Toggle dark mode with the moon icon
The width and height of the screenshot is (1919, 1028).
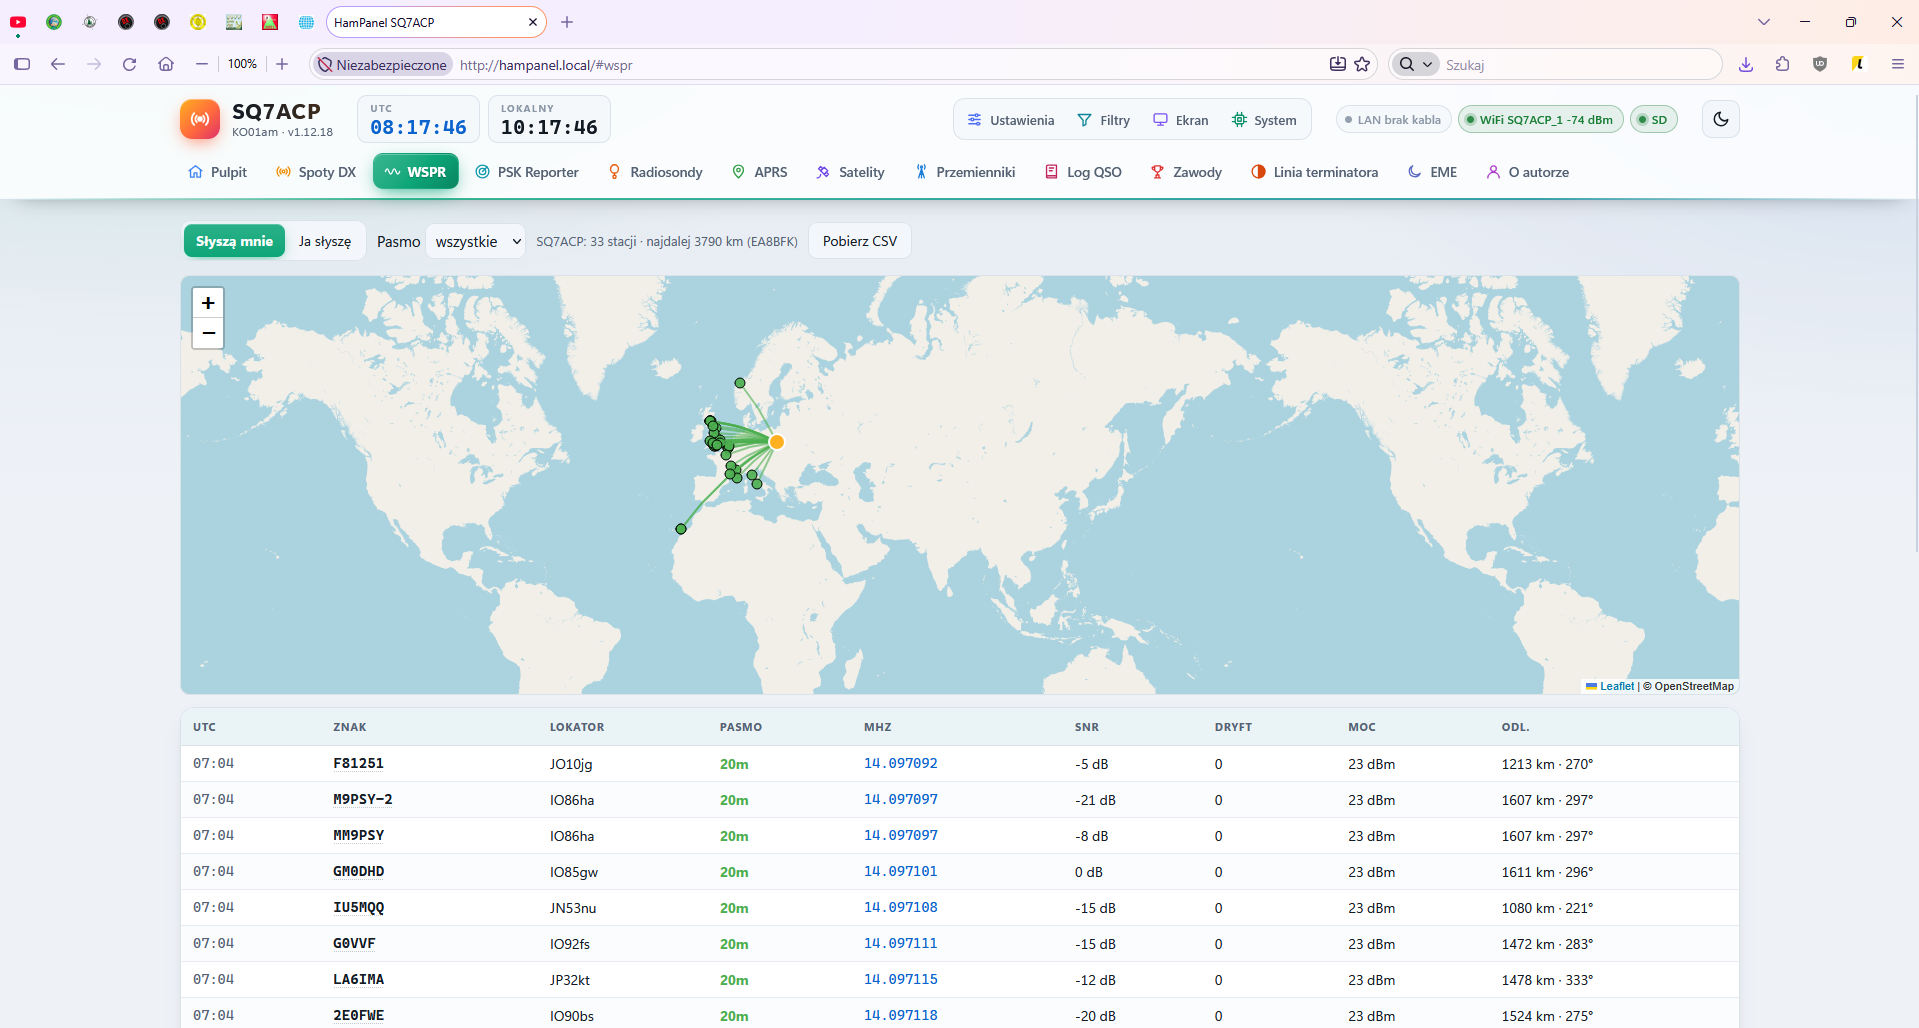point(1720,119)
